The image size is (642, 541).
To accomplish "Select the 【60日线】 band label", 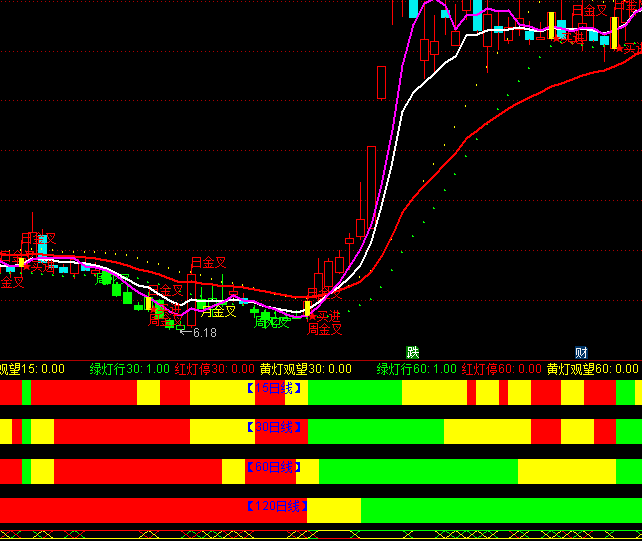I will coord(275,467).
